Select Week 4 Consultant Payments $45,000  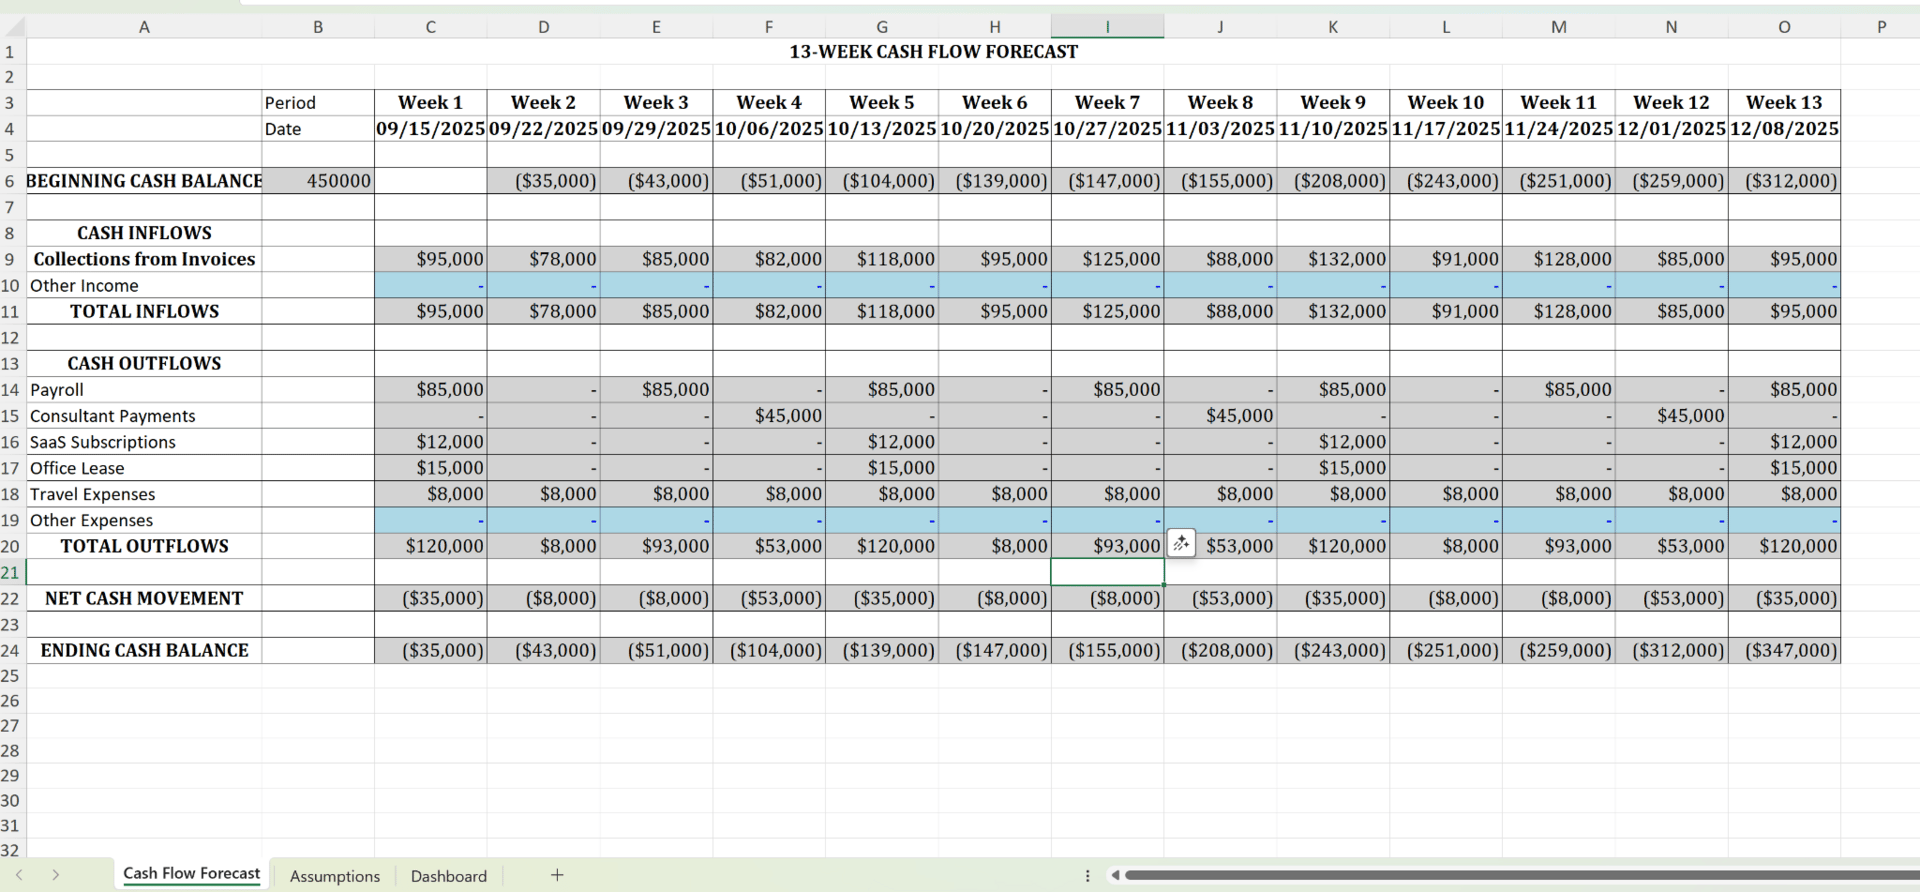pyautogui.click(x=769, y=416)
